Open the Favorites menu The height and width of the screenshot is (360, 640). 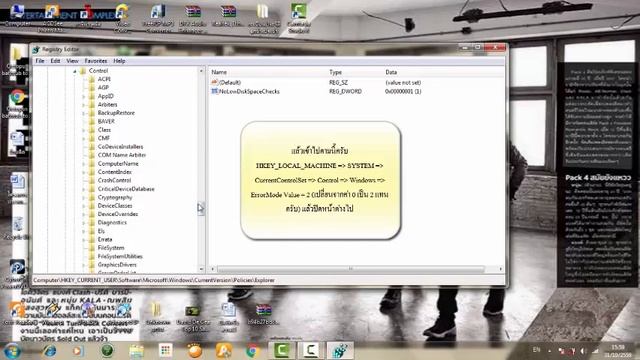coord(96,61)
